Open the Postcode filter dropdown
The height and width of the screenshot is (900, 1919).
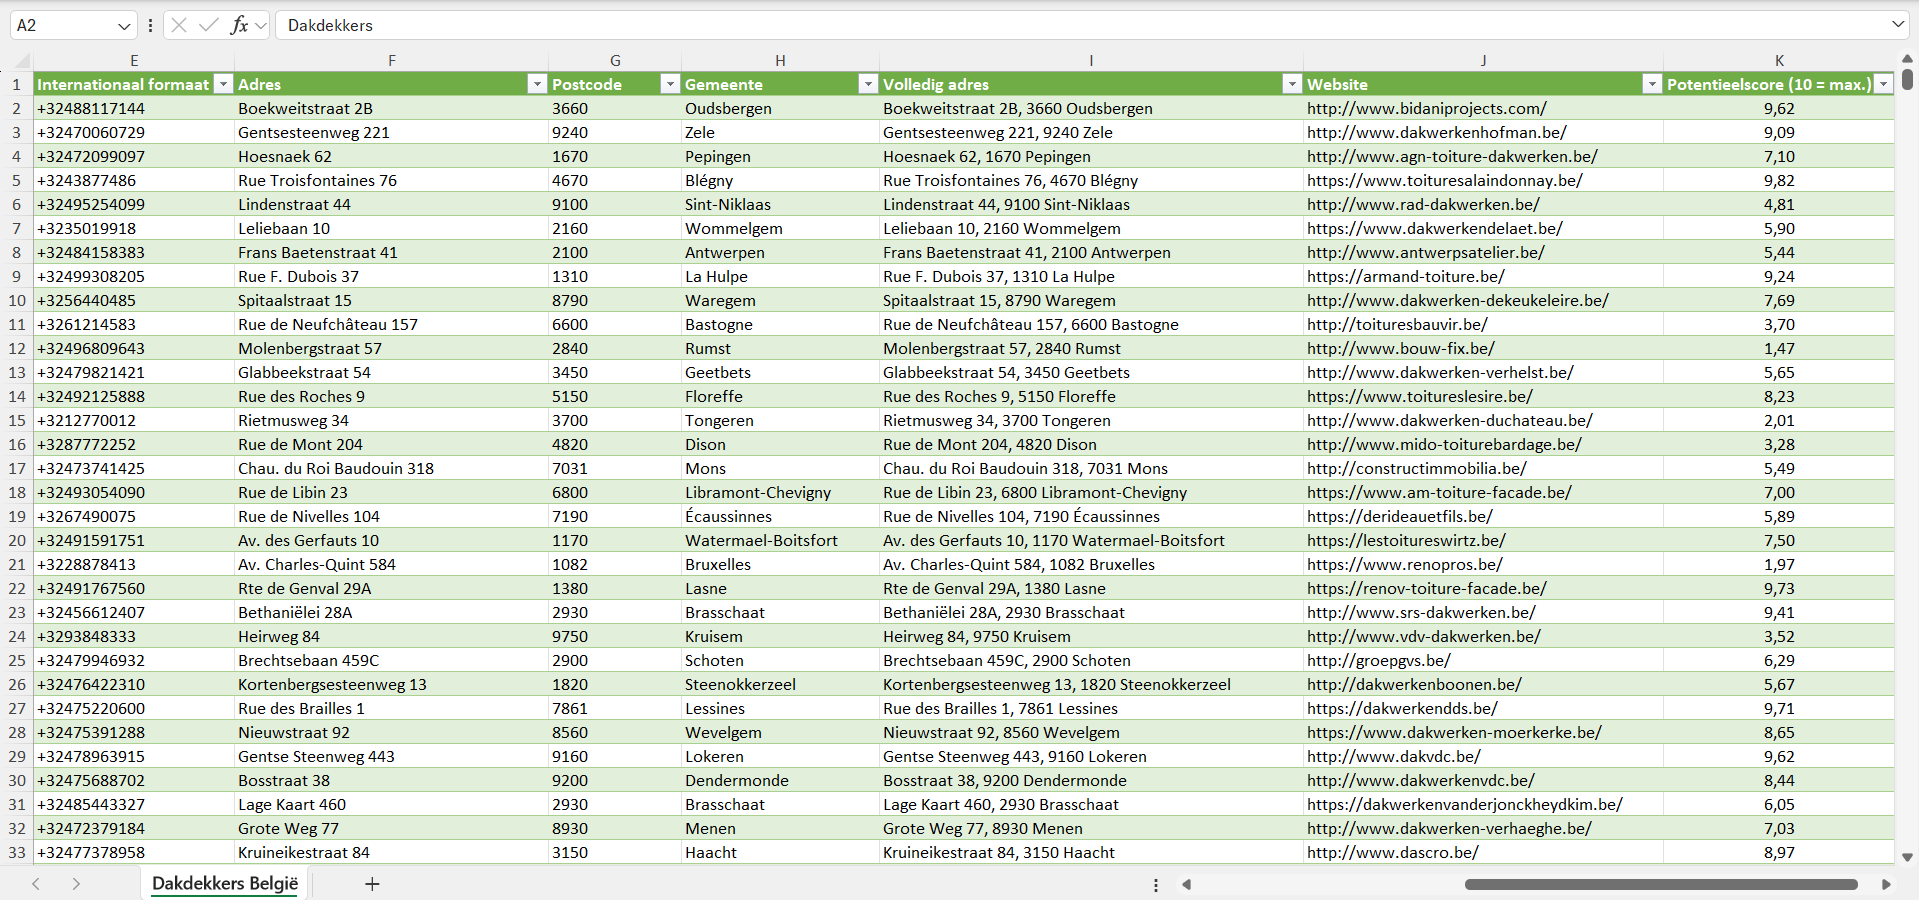[670, 85]
